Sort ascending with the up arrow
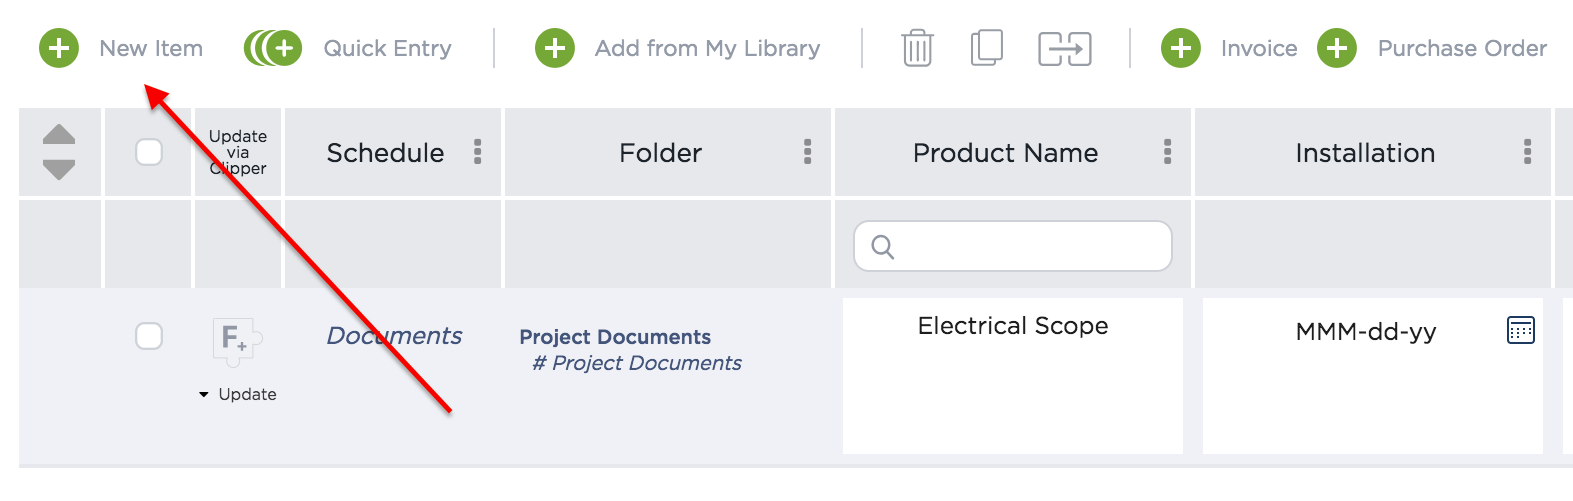The width and height of the screenshot is (1573, 501). [59, 134]
